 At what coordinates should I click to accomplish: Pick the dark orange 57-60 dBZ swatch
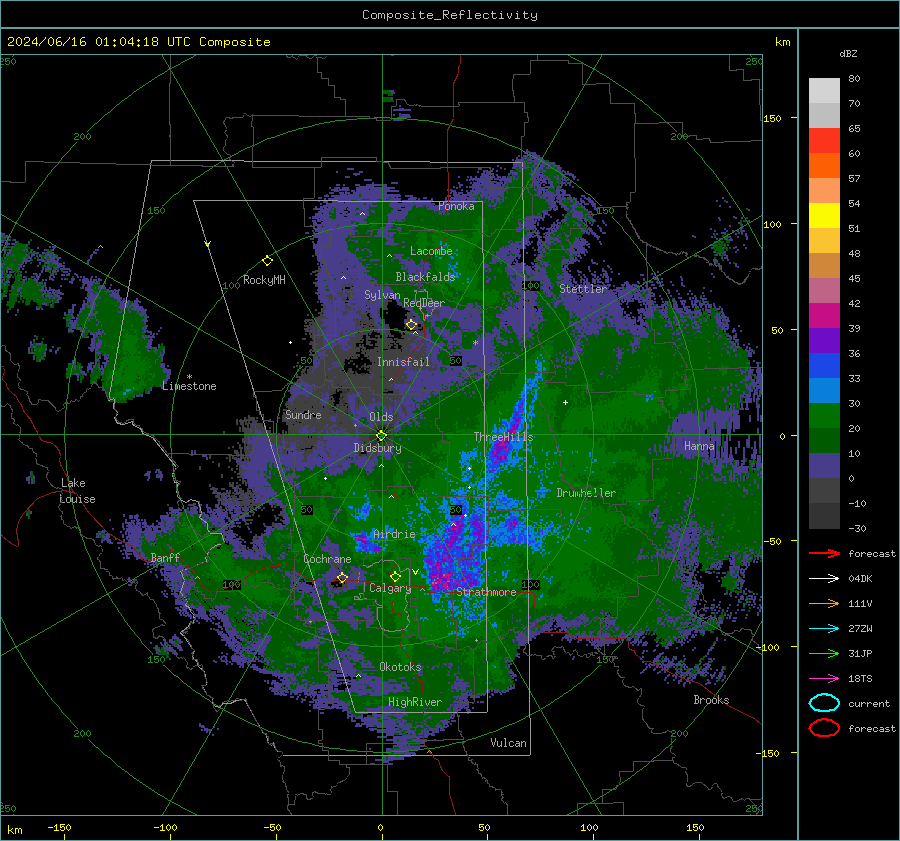point(824,166)
